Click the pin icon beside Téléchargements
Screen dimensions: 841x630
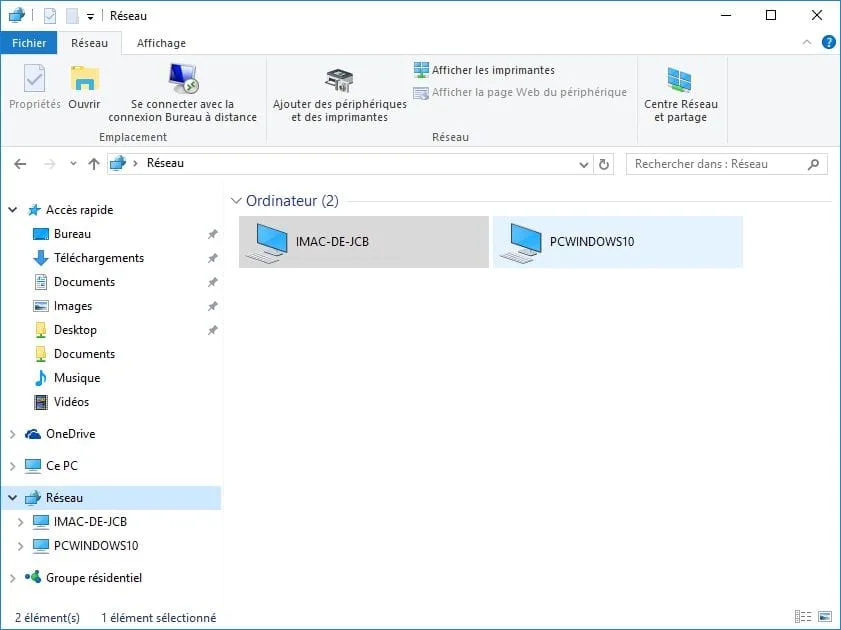coord(212,258)
